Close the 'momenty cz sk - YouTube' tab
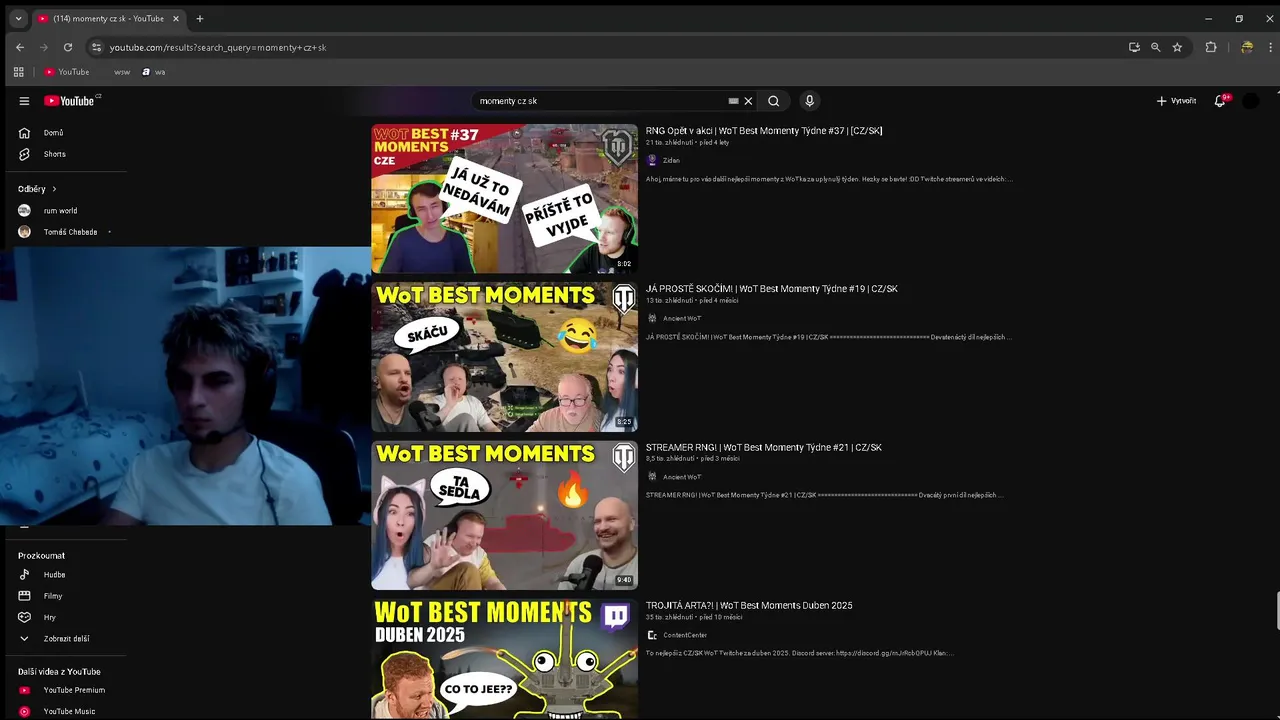The height and width of the screenshot is (720, 1280). (176, 18)
